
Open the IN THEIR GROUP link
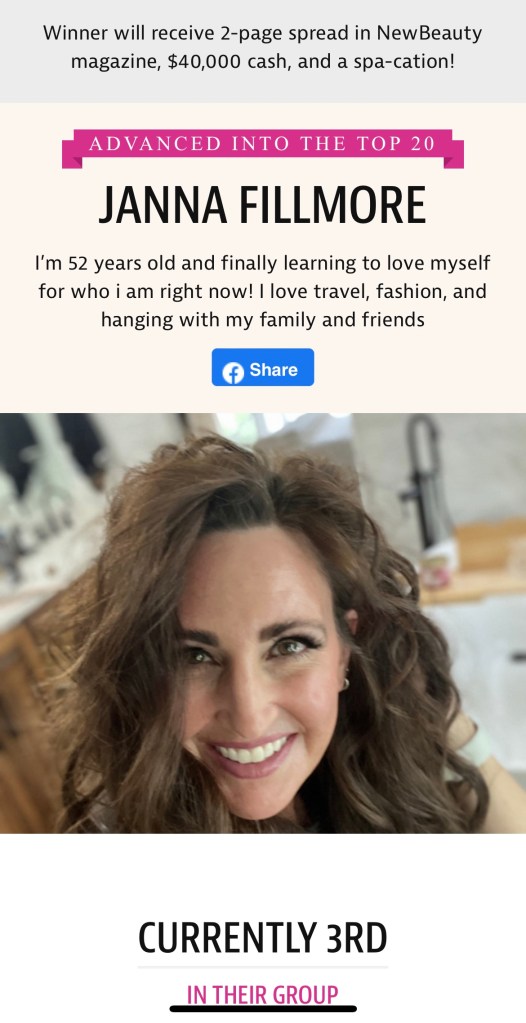(x=262, y=995)
